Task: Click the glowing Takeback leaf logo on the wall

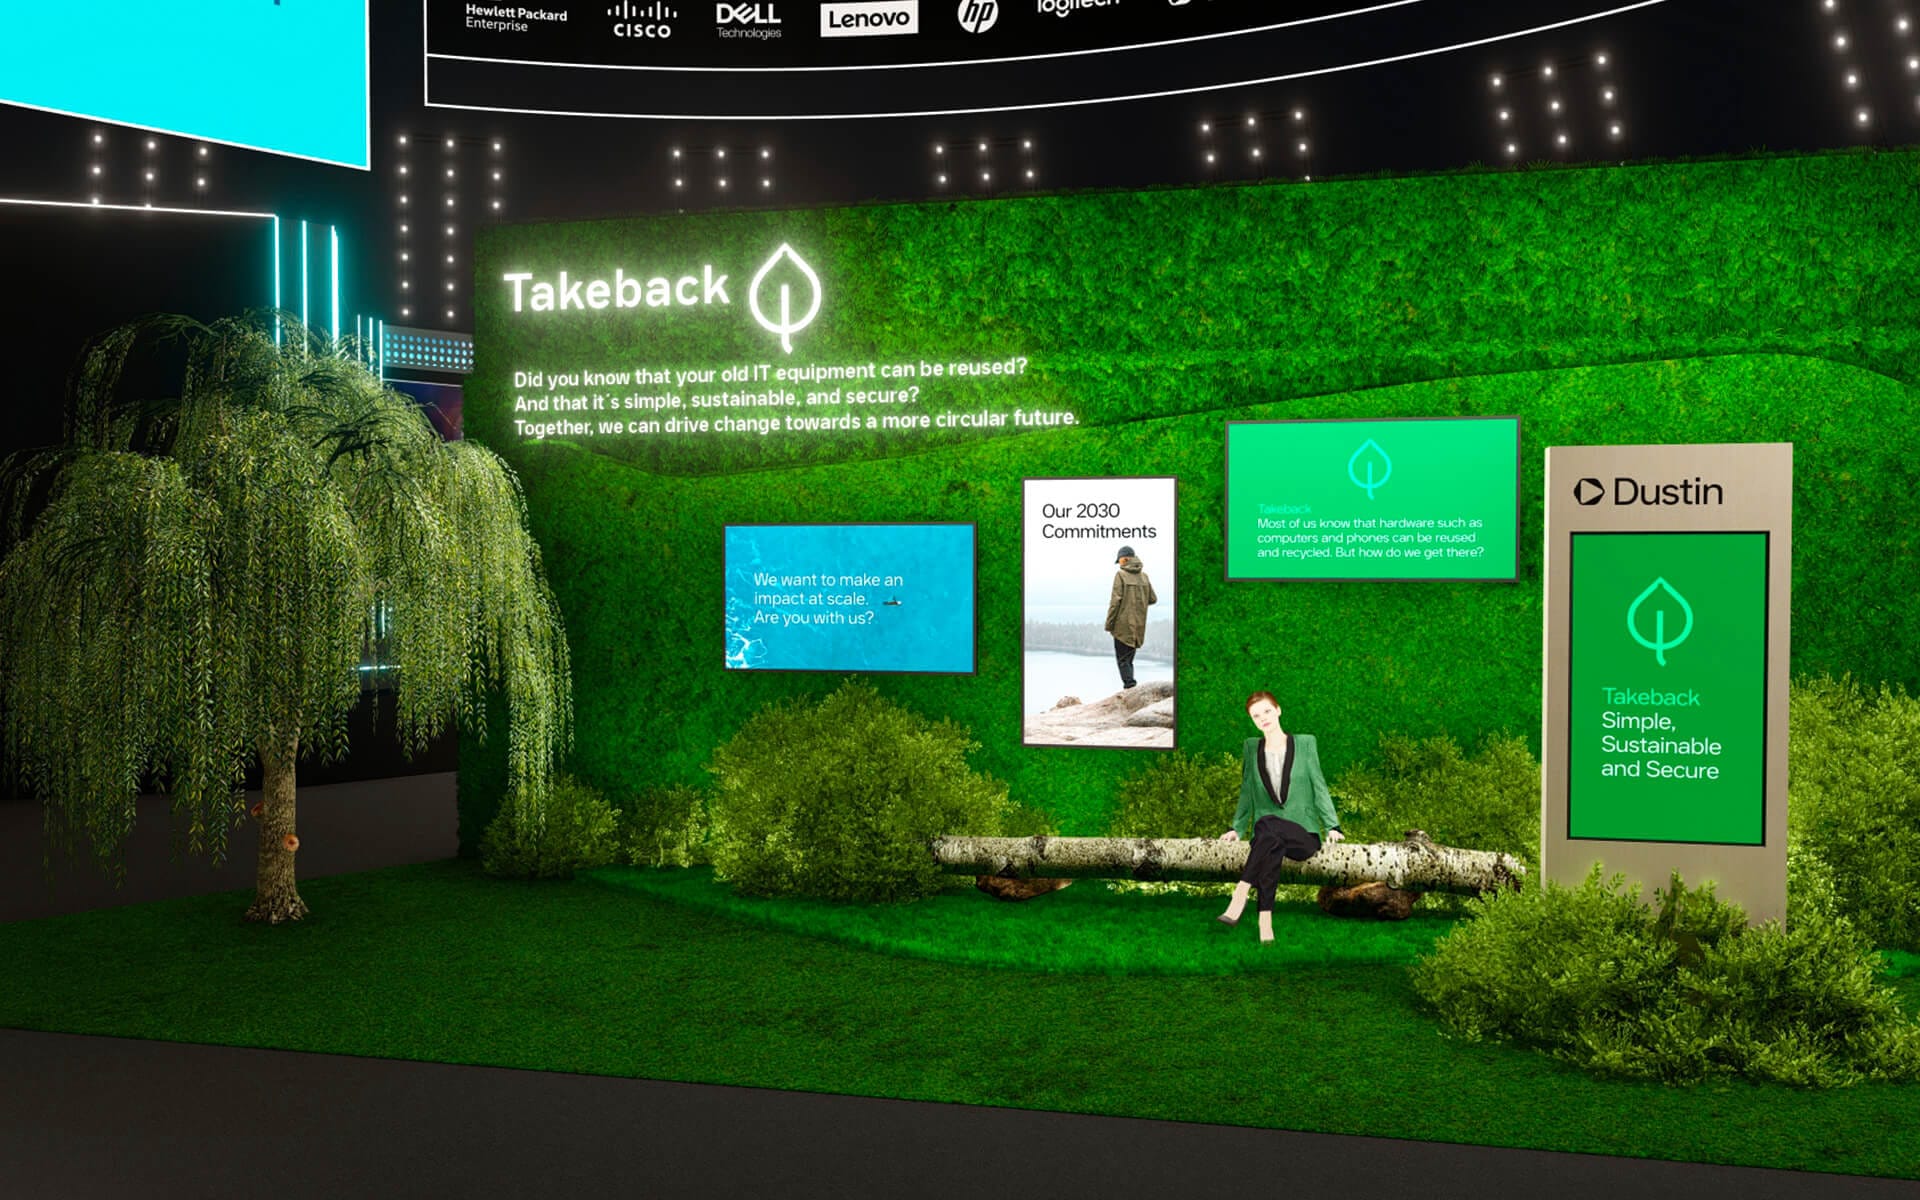Action: pyautogui.click(x=786, y=297)
